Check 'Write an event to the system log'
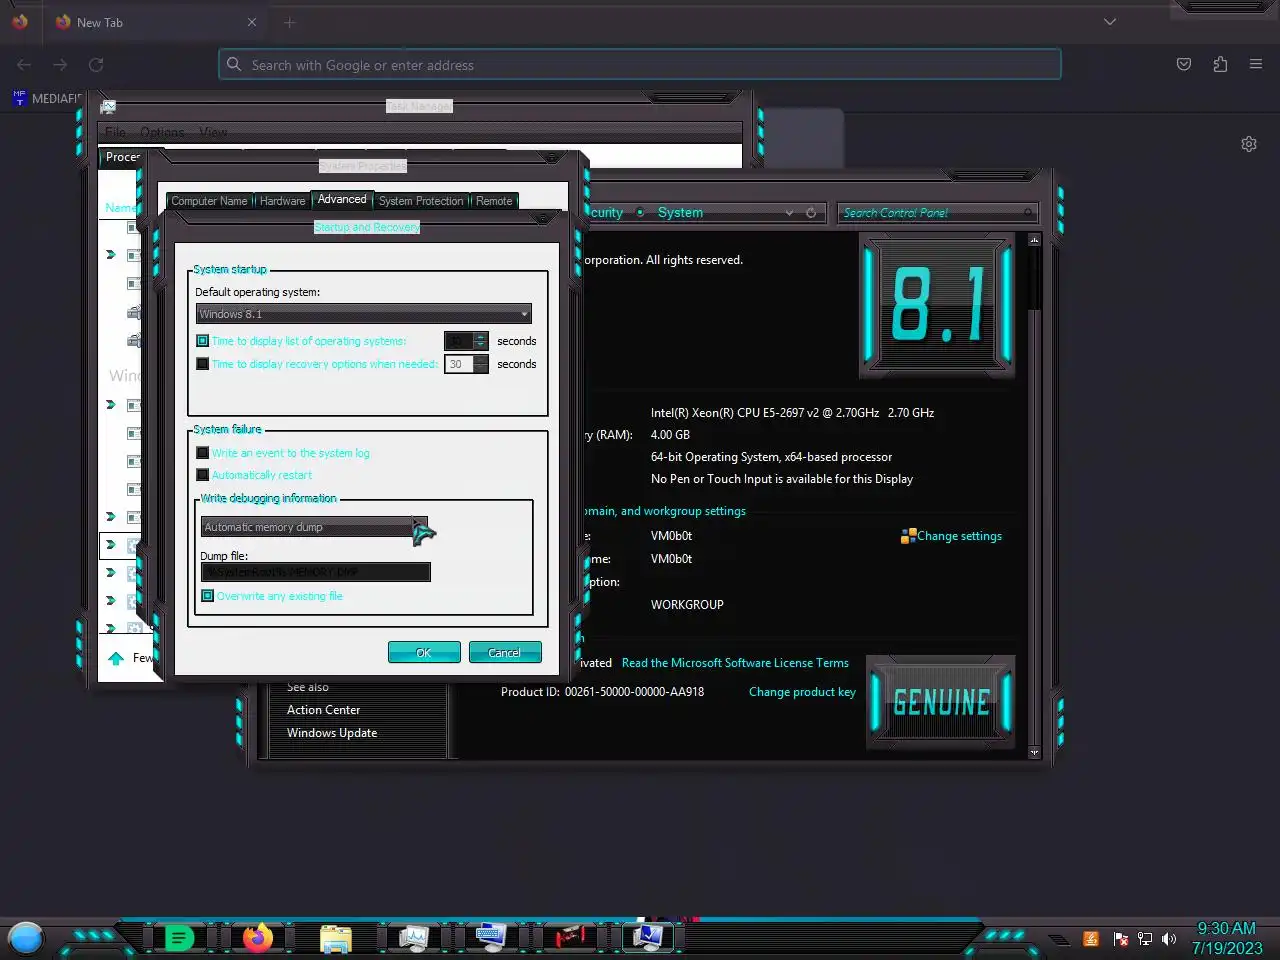The width and height of the screenshot is (1280, 960). click(203, 453)
